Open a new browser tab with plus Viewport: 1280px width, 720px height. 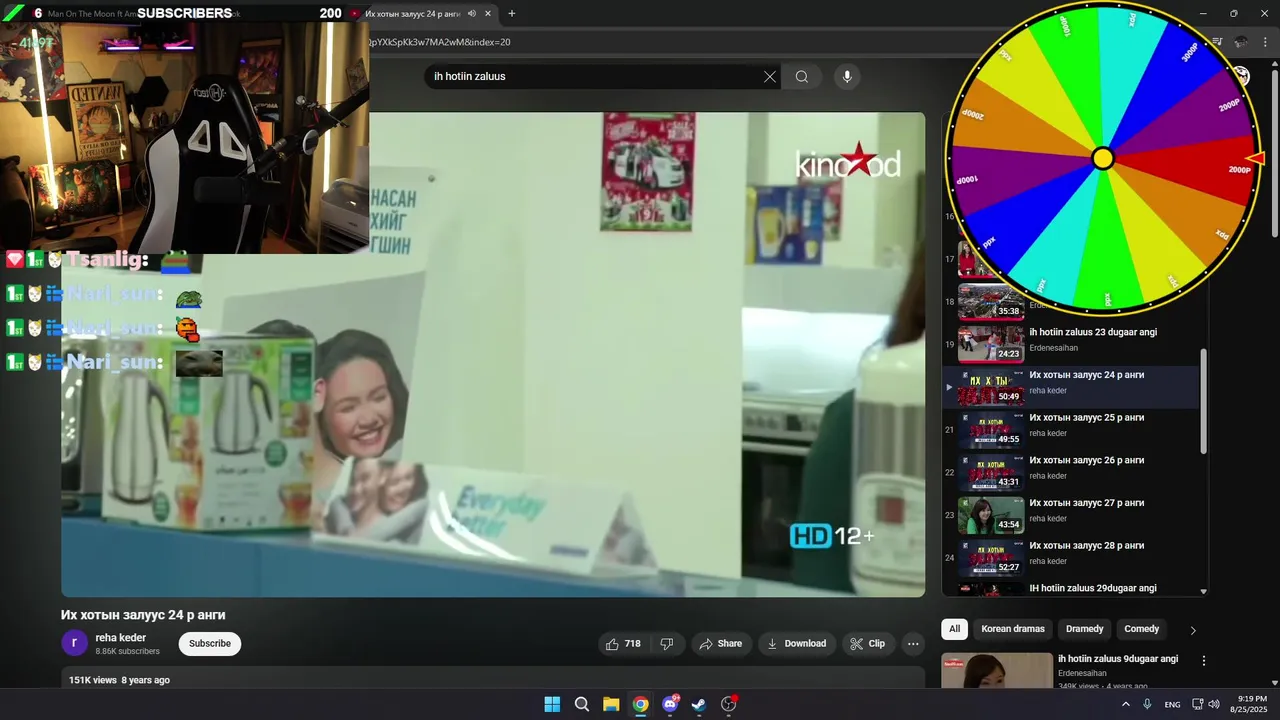click(512, 14)
